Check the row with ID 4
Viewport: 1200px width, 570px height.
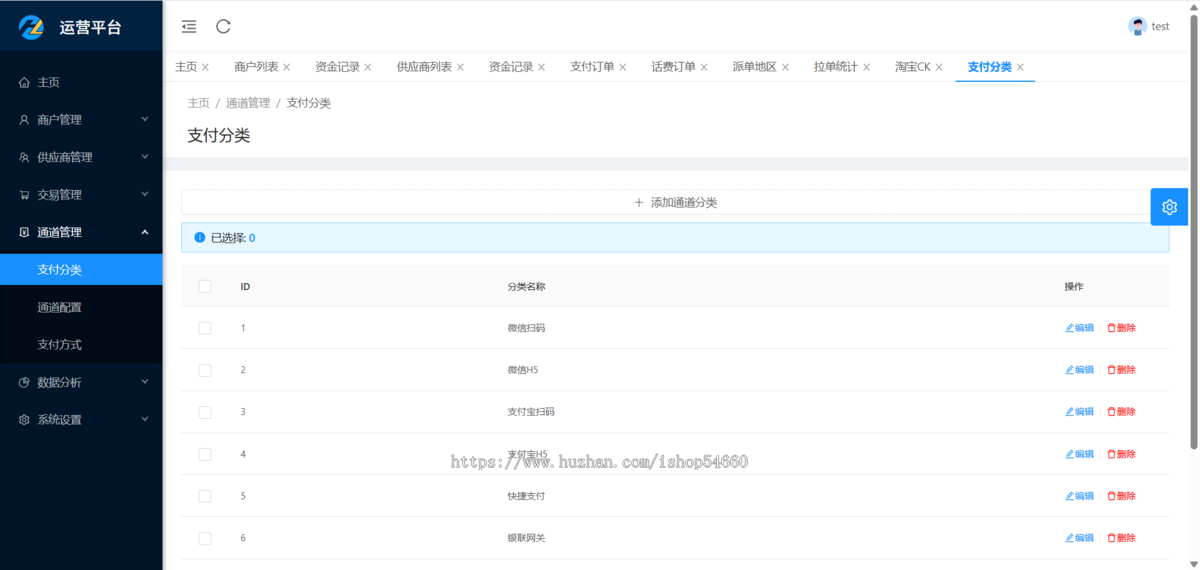[205, 454]
